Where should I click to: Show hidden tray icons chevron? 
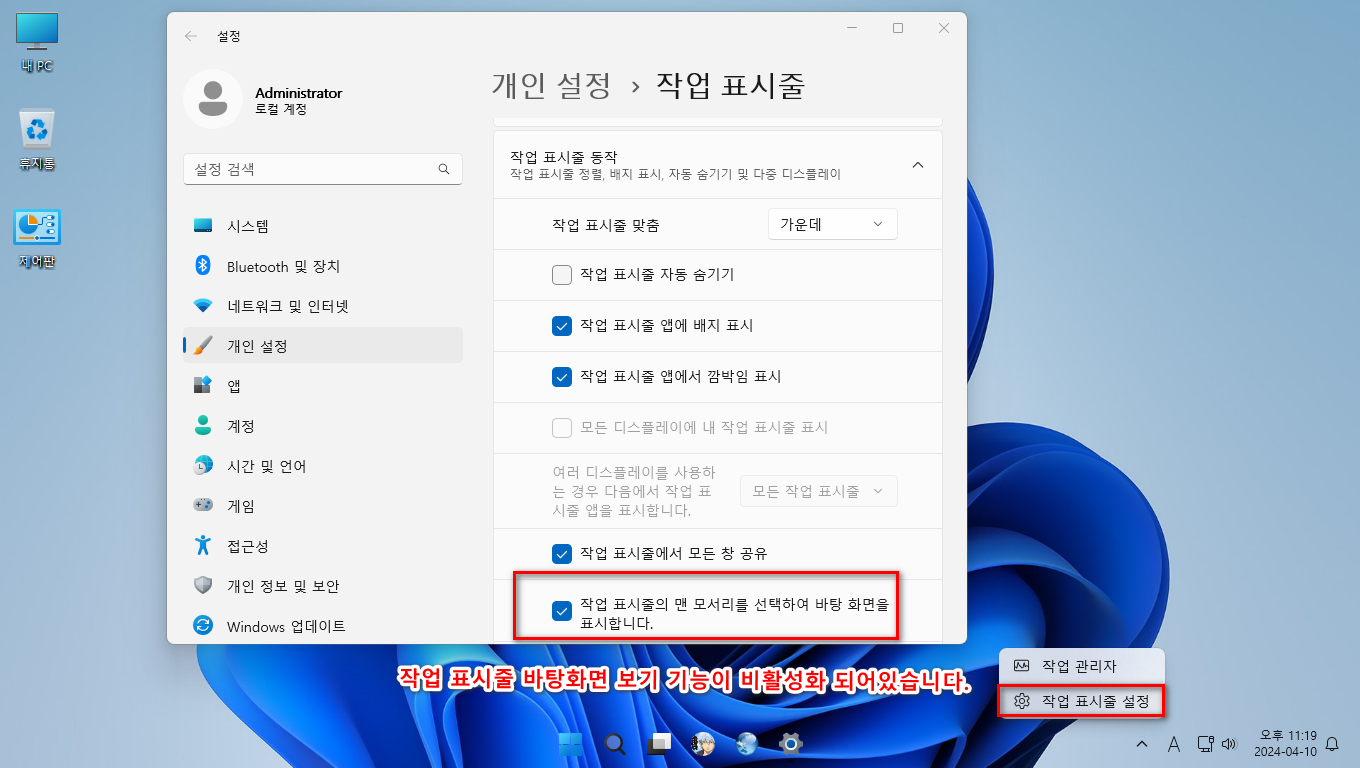tap(1141, 744)
